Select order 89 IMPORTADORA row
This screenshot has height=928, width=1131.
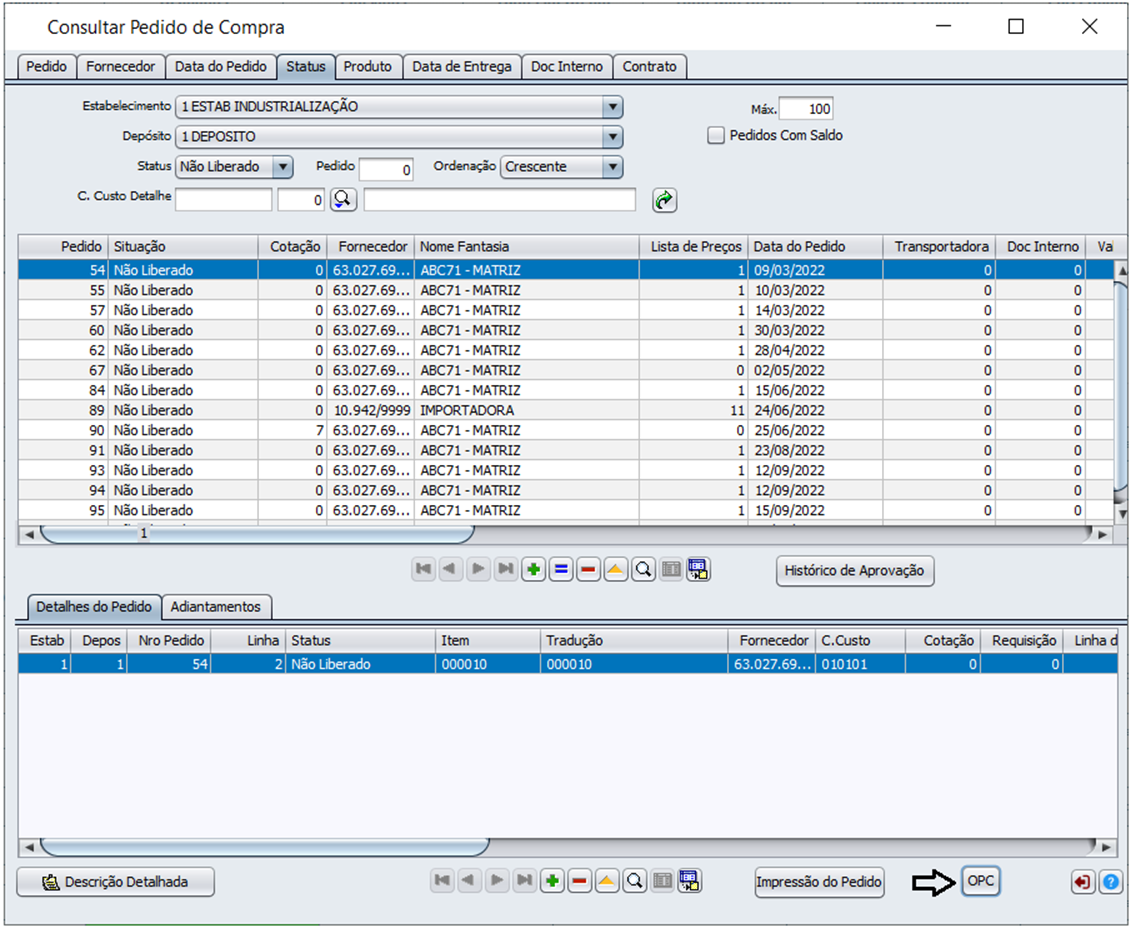[x=566, y=410]
